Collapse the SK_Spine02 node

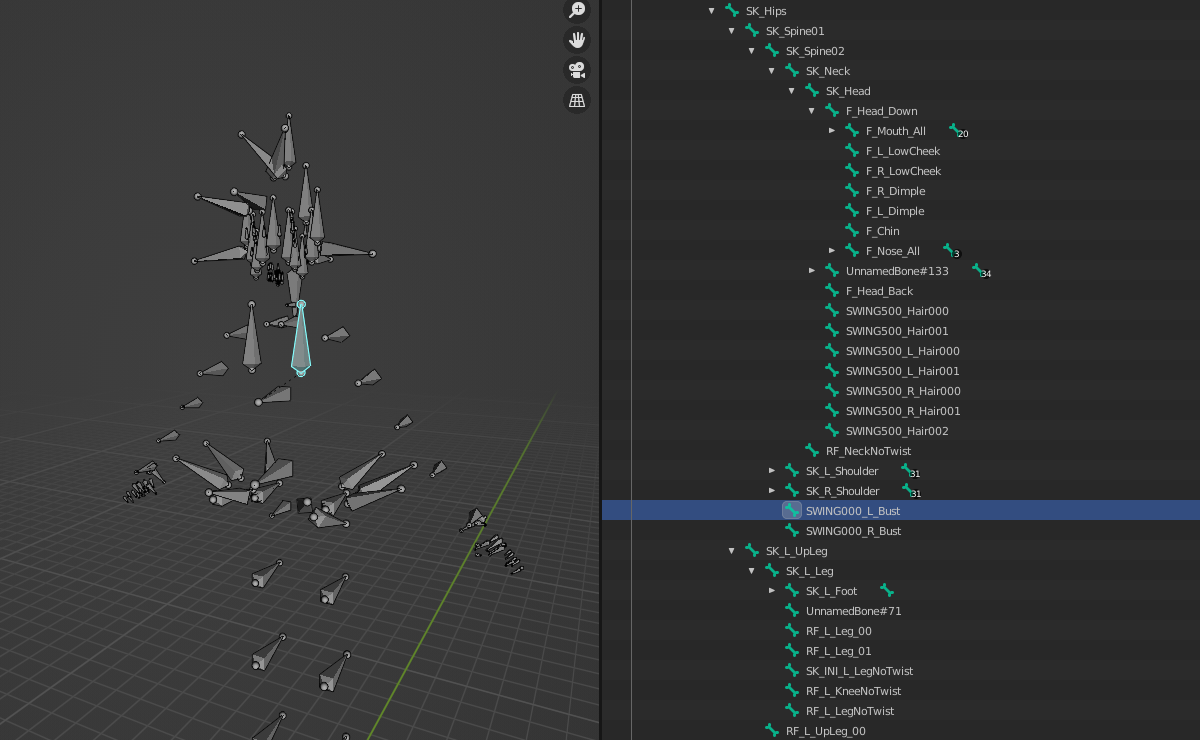(752, 51)
